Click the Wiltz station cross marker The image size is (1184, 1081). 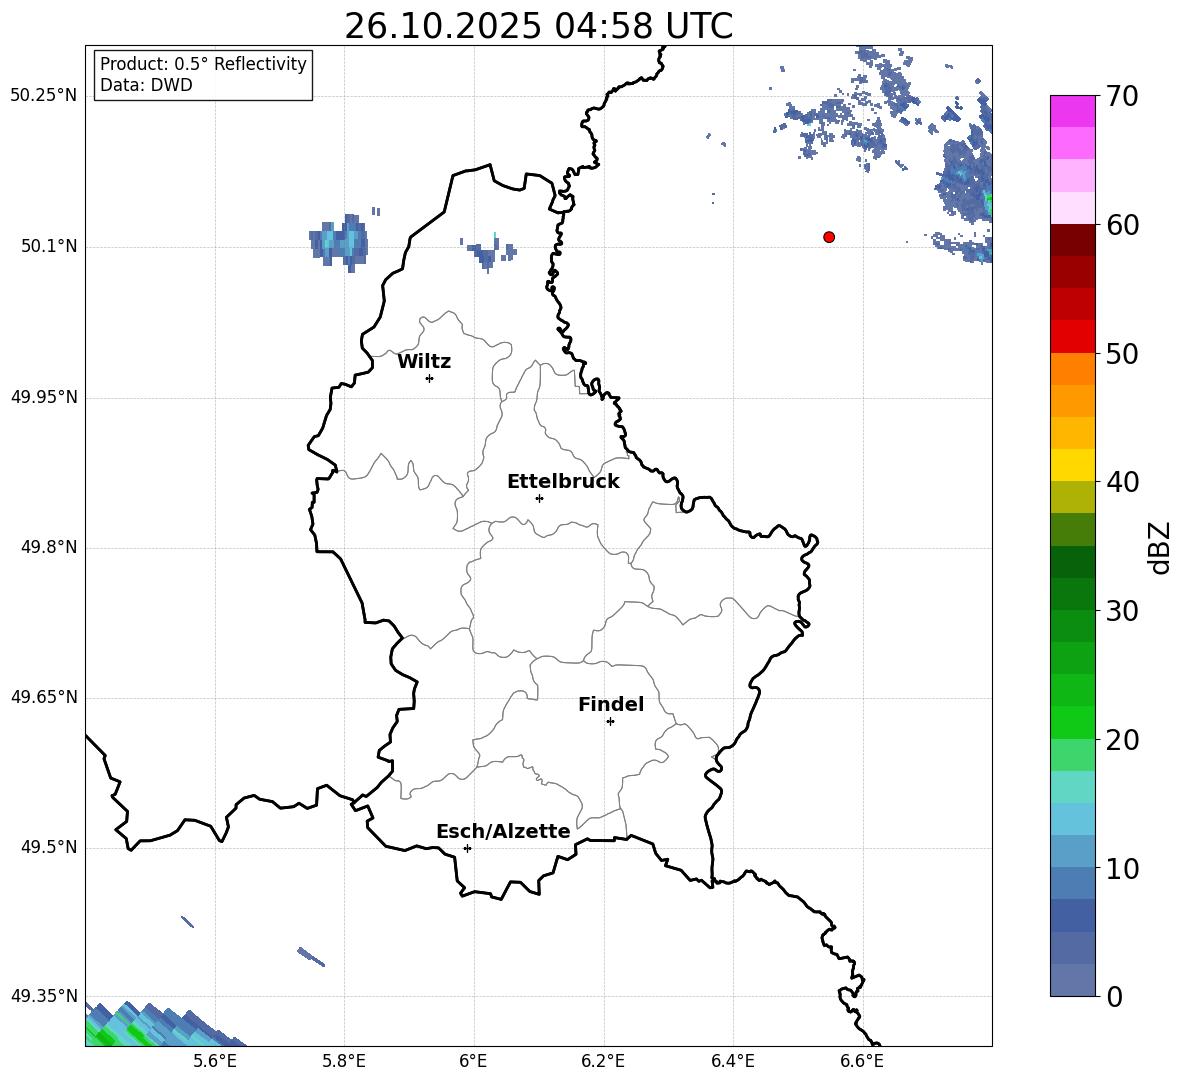click(430, 378)
